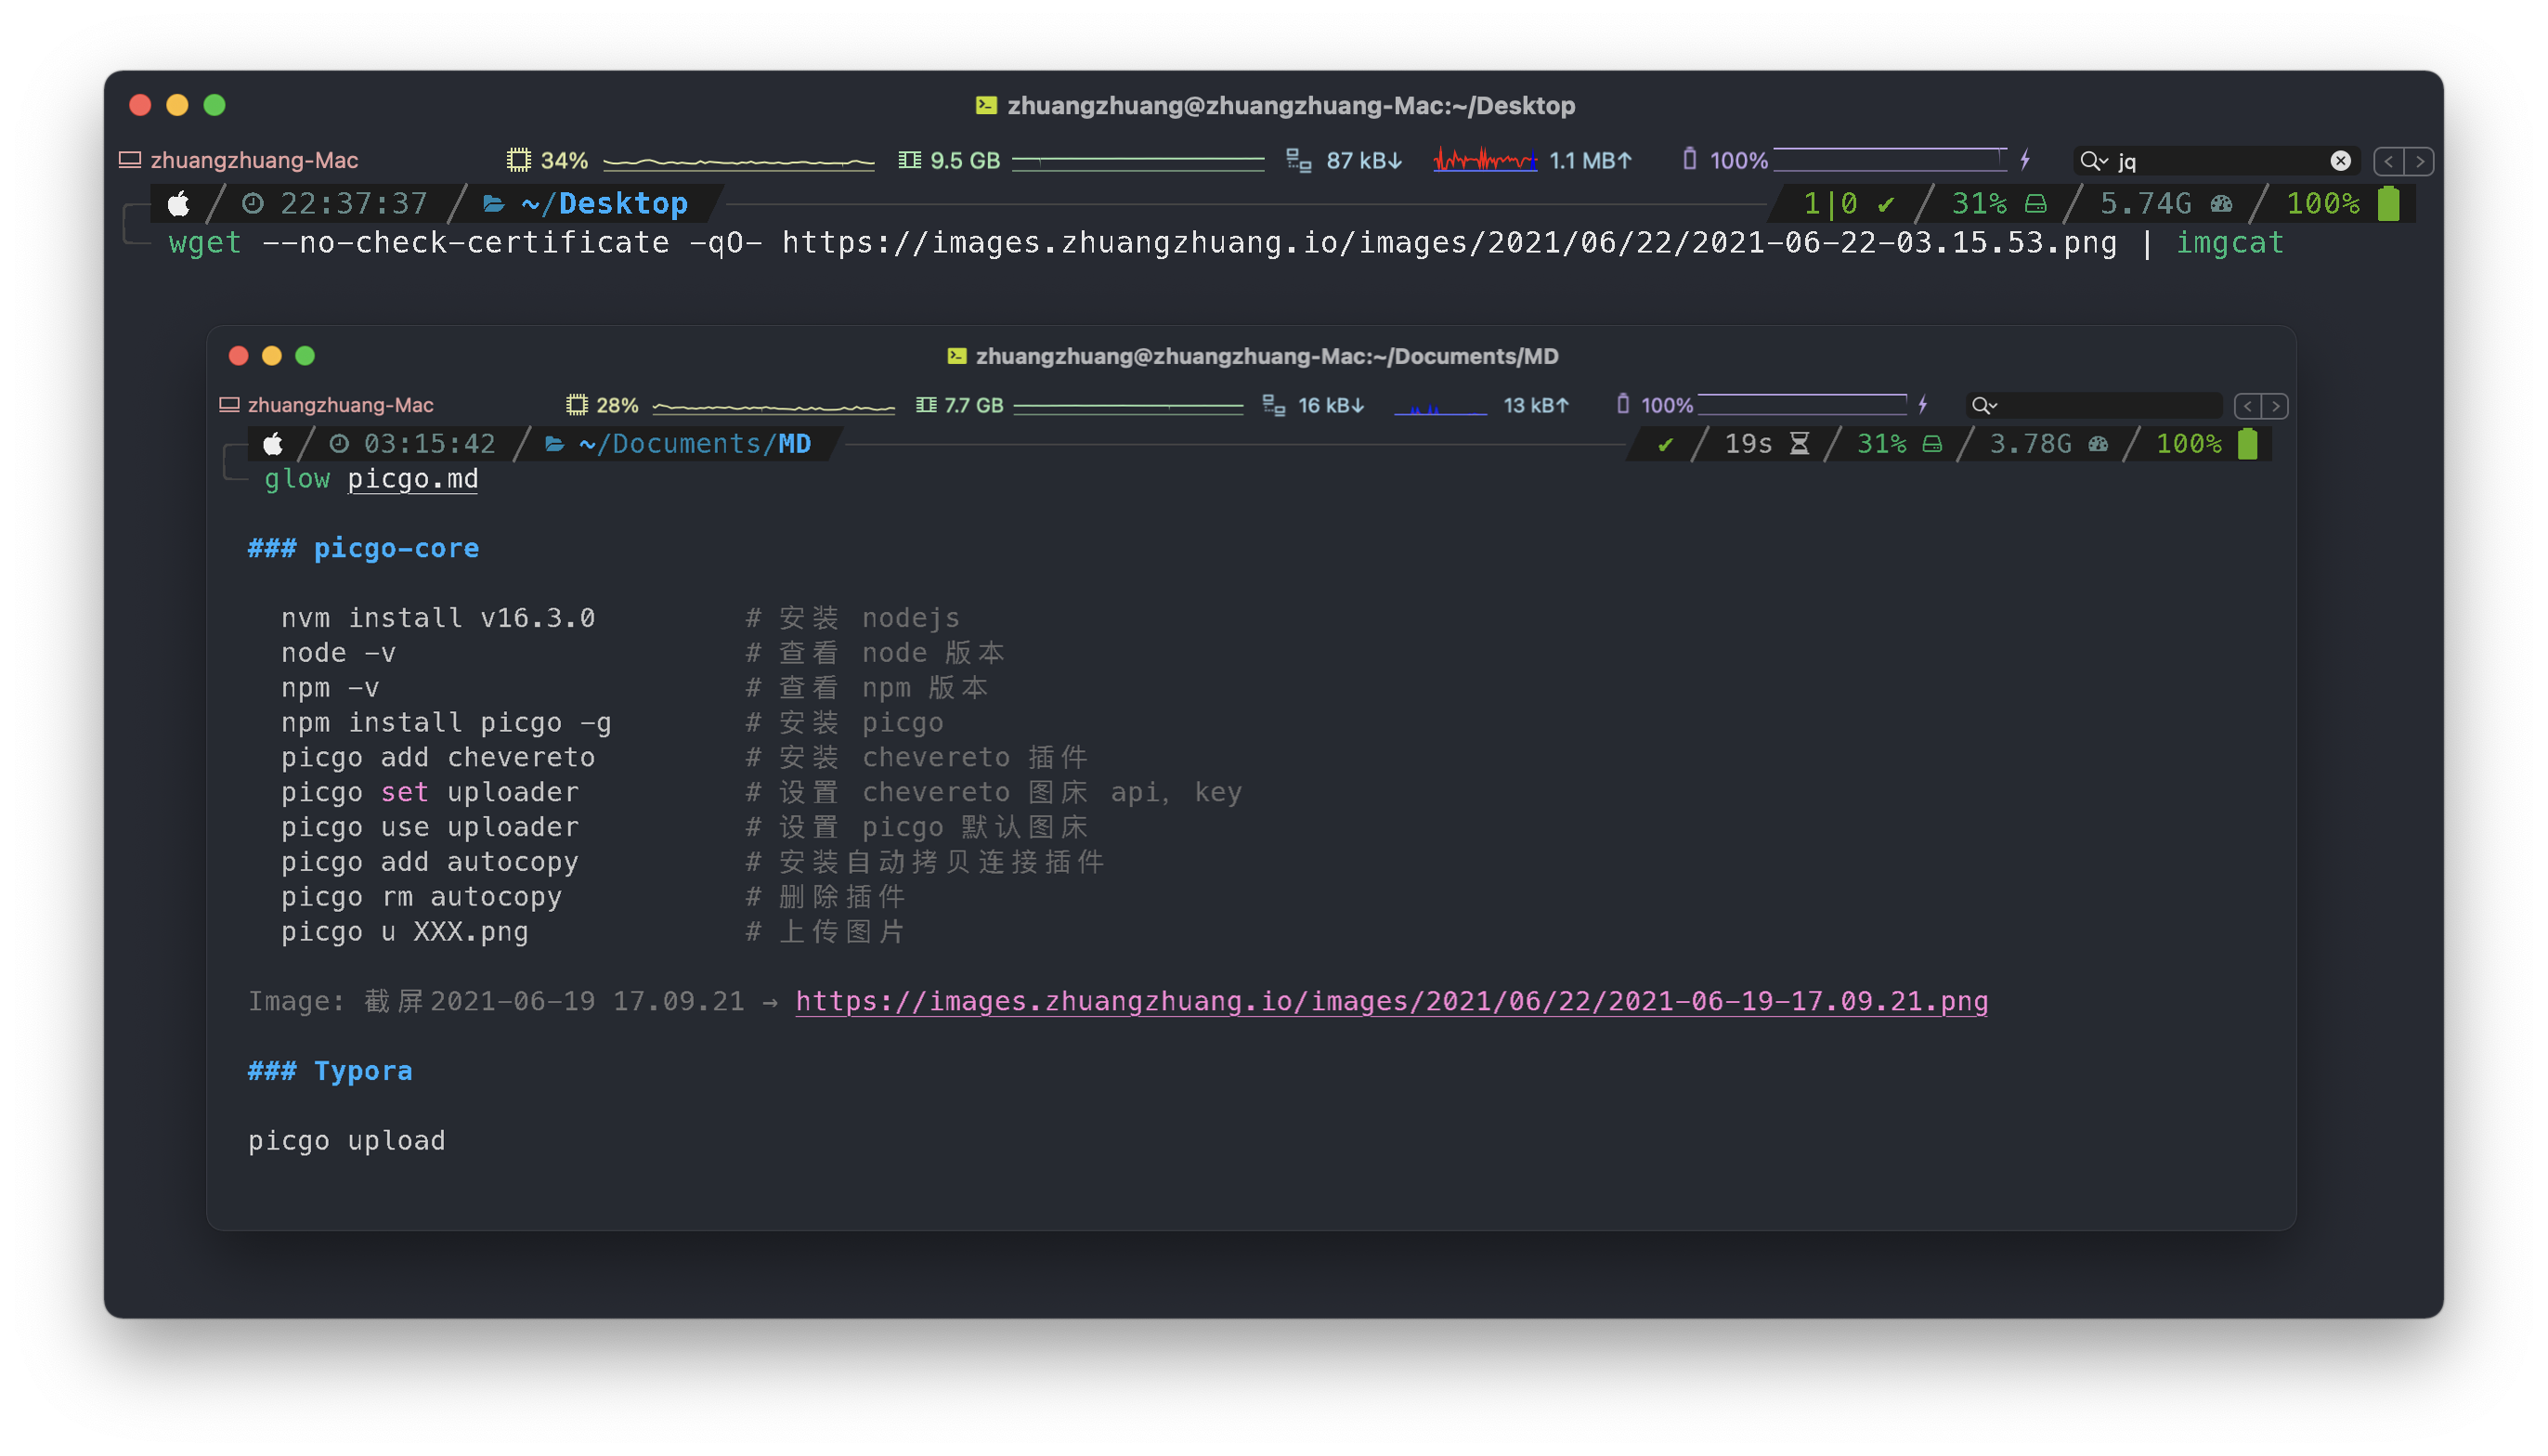Click the Apple logo in the Documents/MD prompt

(273, 444)
